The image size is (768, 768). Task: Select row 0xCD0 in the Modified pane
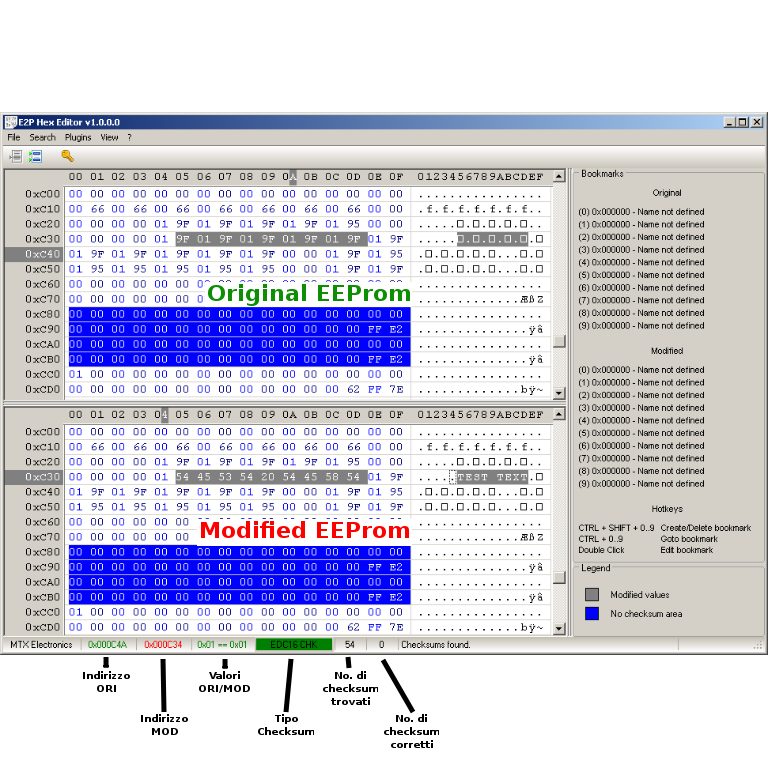[x=279, y=627]
